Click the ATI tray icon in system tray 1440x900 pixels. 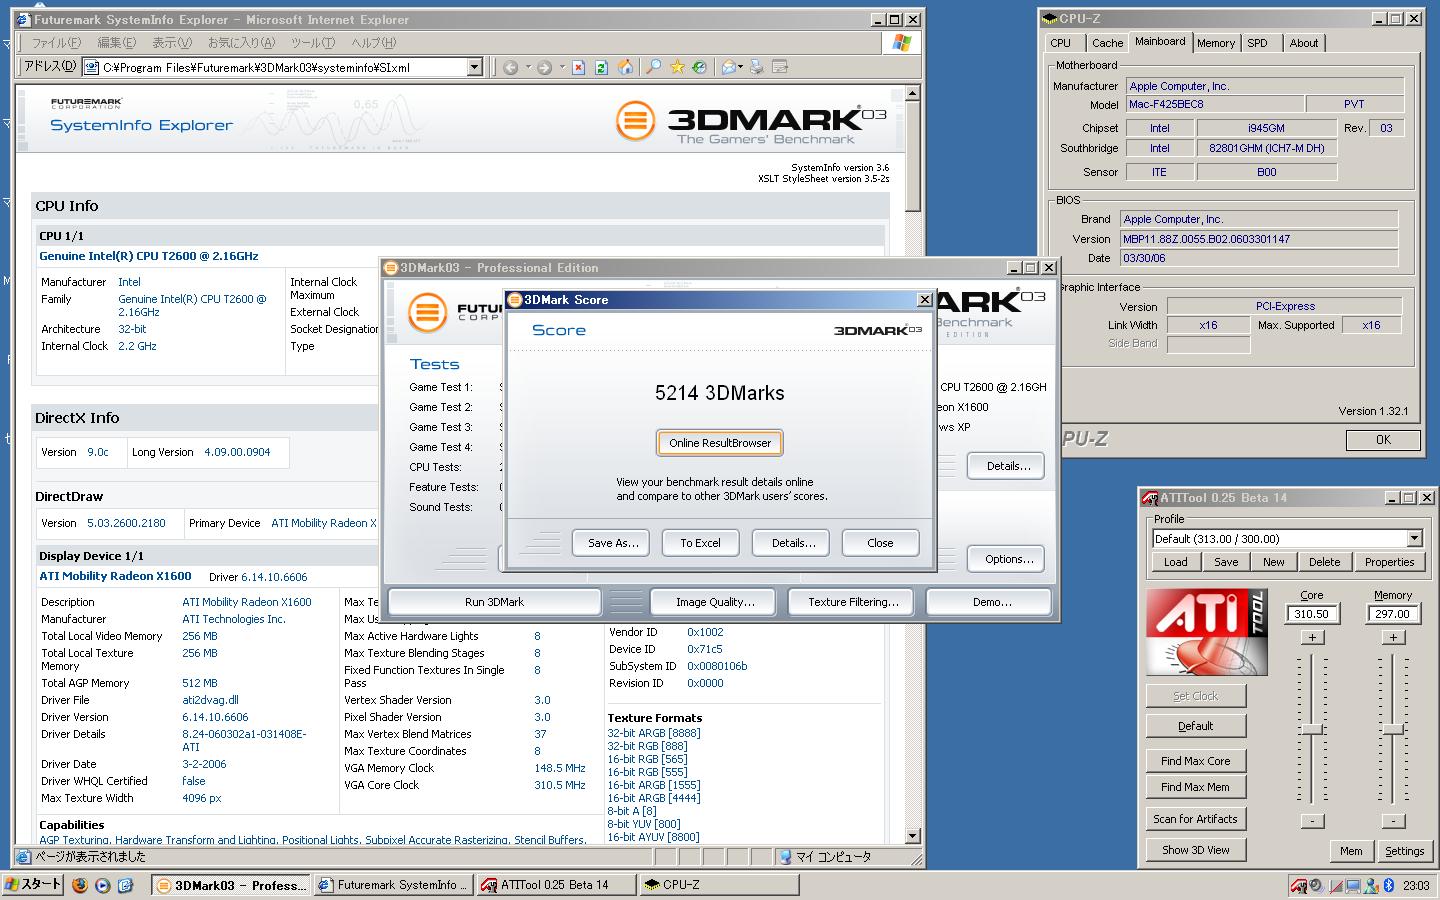point(1299,885)
